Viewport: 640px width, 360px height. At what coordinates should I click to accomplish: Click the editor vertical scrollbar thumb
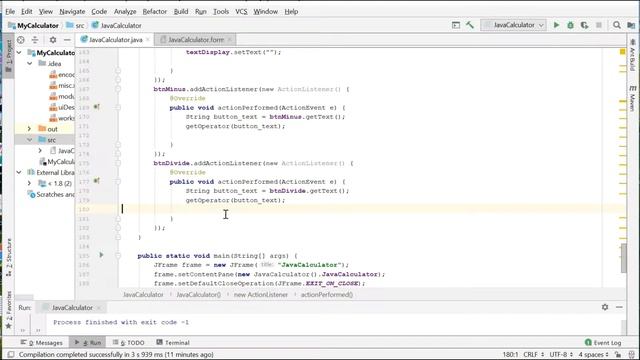pyautogui.click(x=623, y=258)
